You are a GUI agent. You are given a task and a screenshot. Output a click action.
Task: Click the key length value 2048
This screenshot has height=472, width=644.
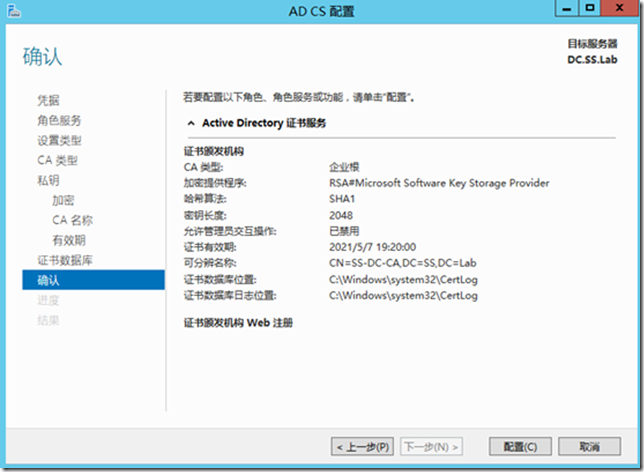click(x=341, y=215)
